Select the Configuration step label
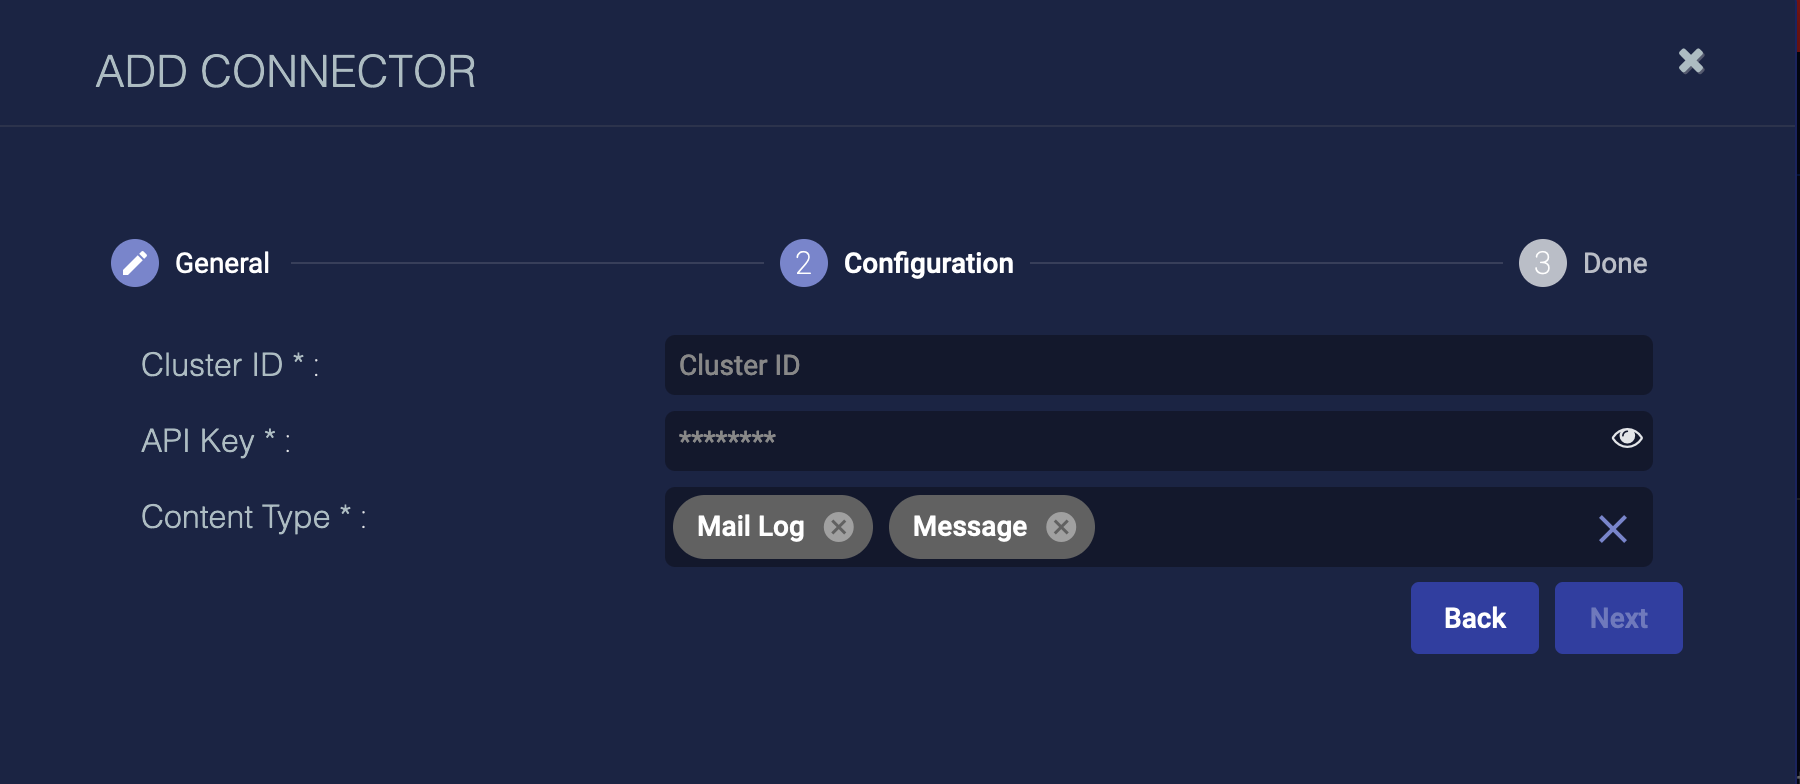Screen dimensions: 1800x784 [928, 263]
